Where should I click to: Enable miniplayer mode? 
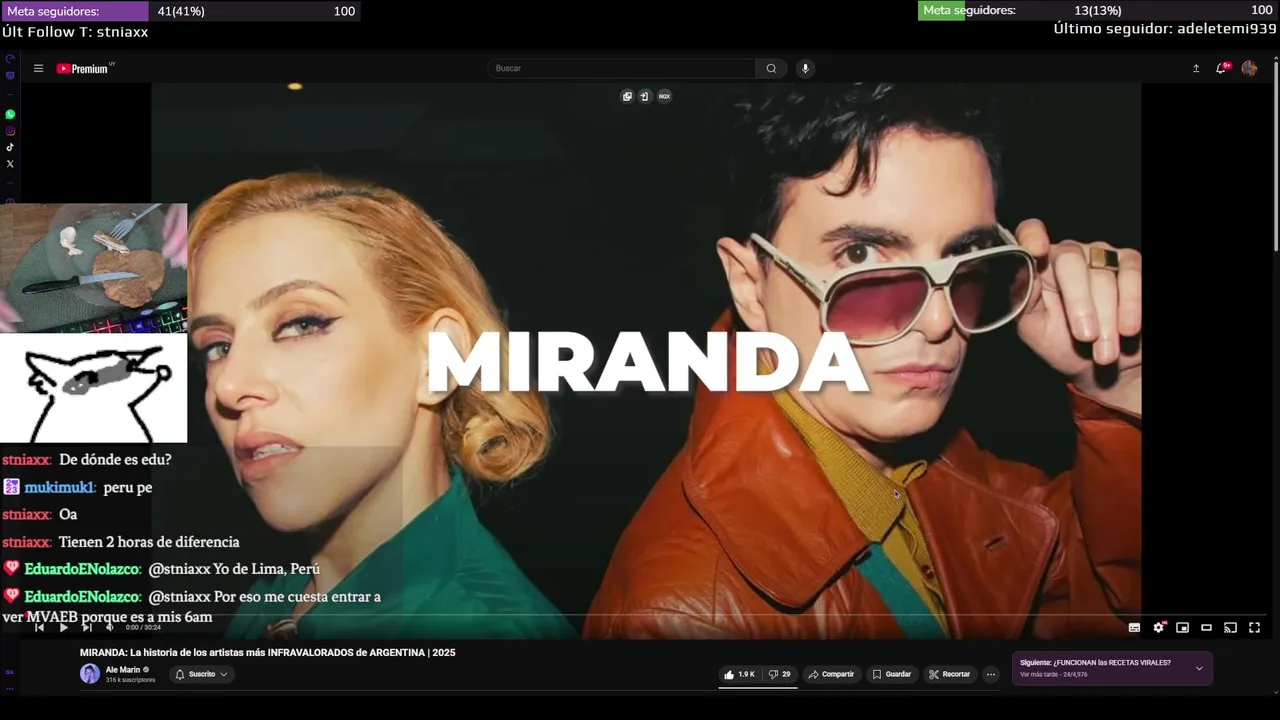pyautogui.click(x=1182, y=628)
